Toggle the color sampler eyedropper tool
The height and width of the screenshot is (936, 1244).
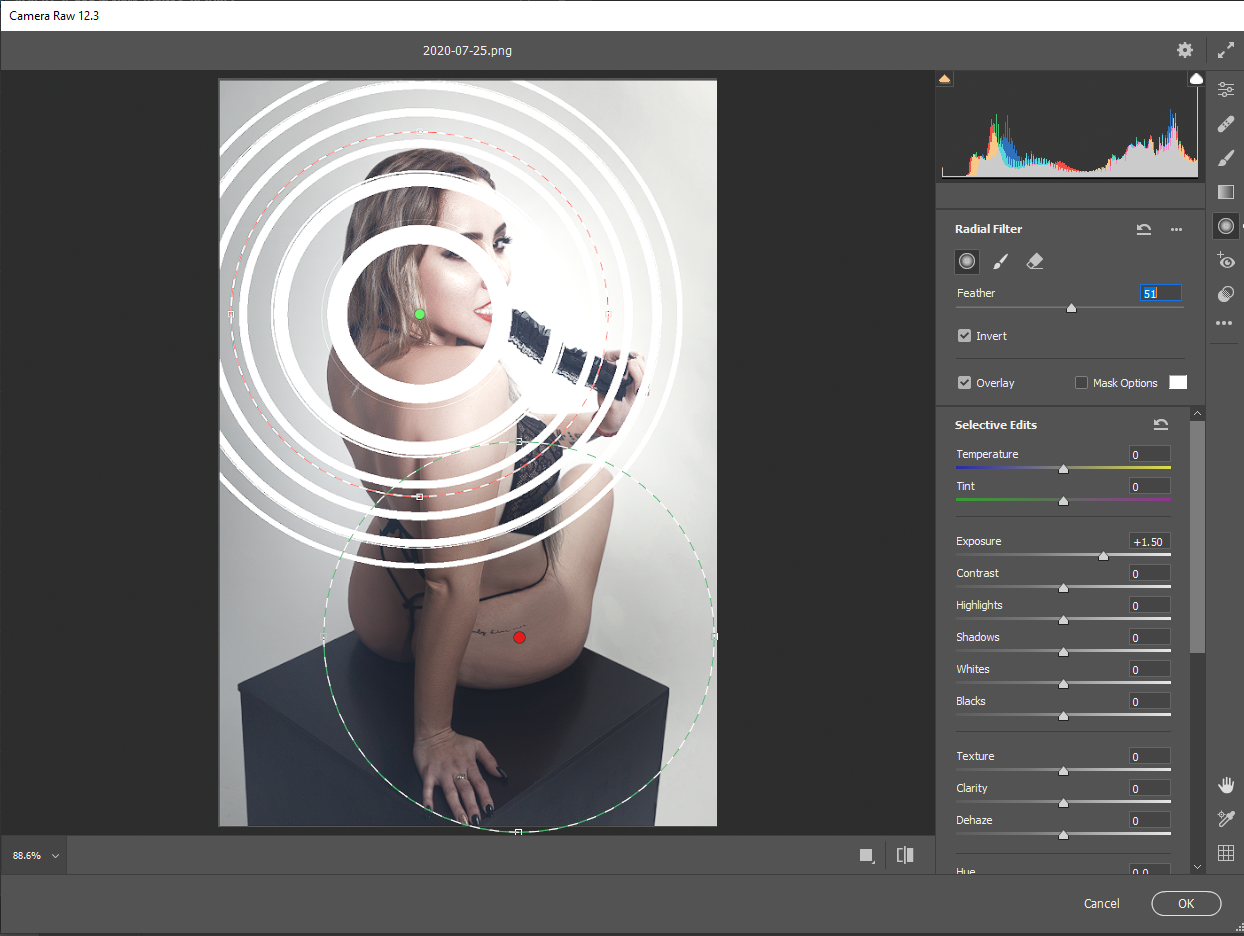(1226, 819)
